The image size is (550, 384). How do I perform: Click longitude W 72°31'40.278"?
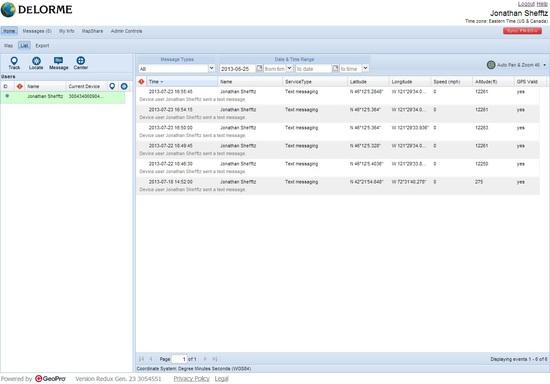click(x=409, y=182)
